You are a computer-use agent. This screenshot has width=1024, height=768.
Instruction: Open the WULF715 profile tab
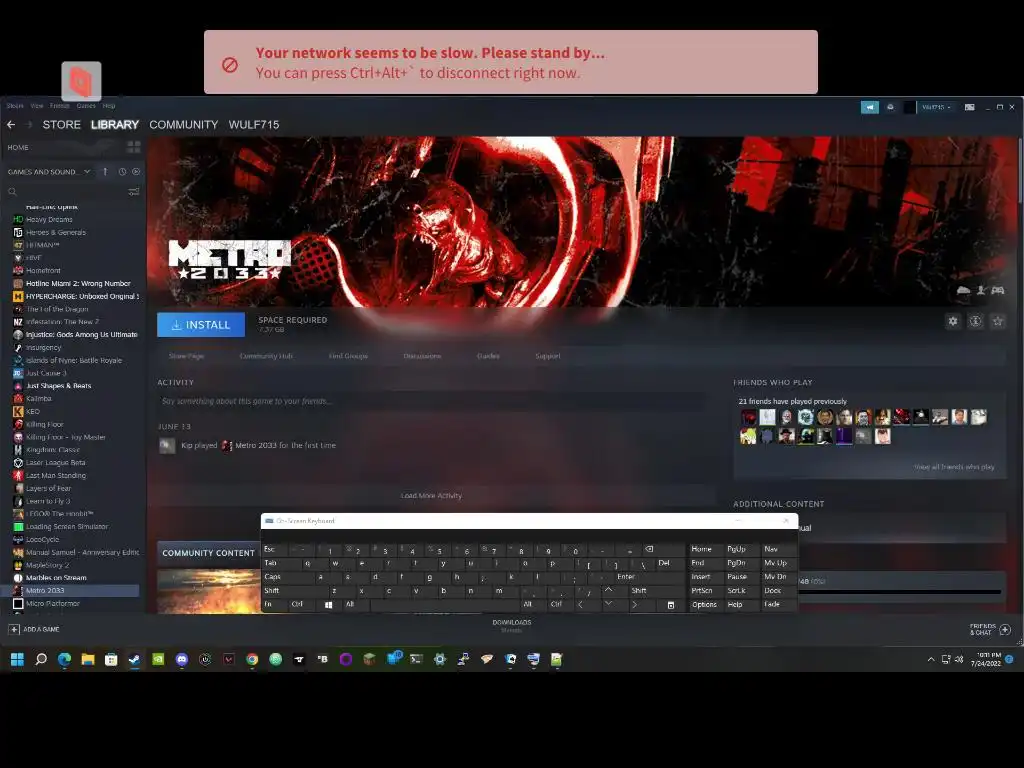pos(254,125)
